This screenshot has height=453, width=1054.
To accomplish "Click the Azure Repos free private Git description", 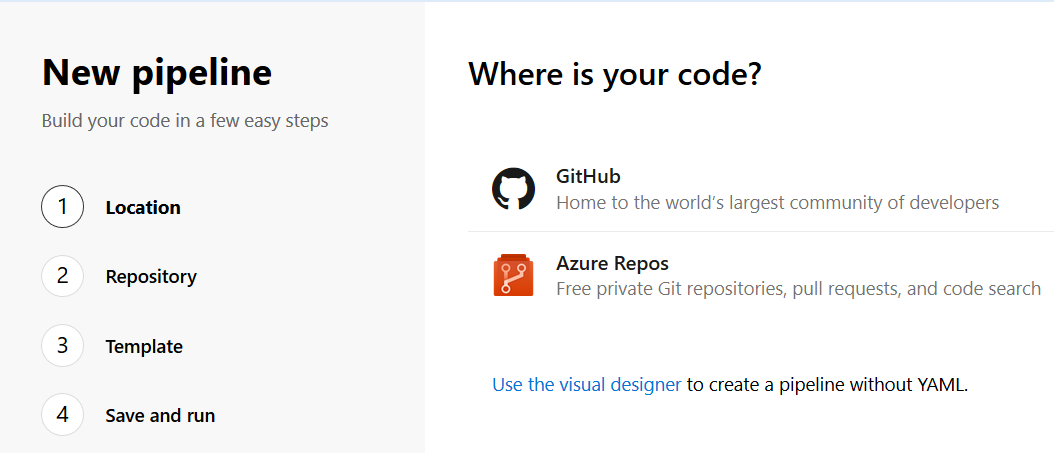I will click(798, 289).
